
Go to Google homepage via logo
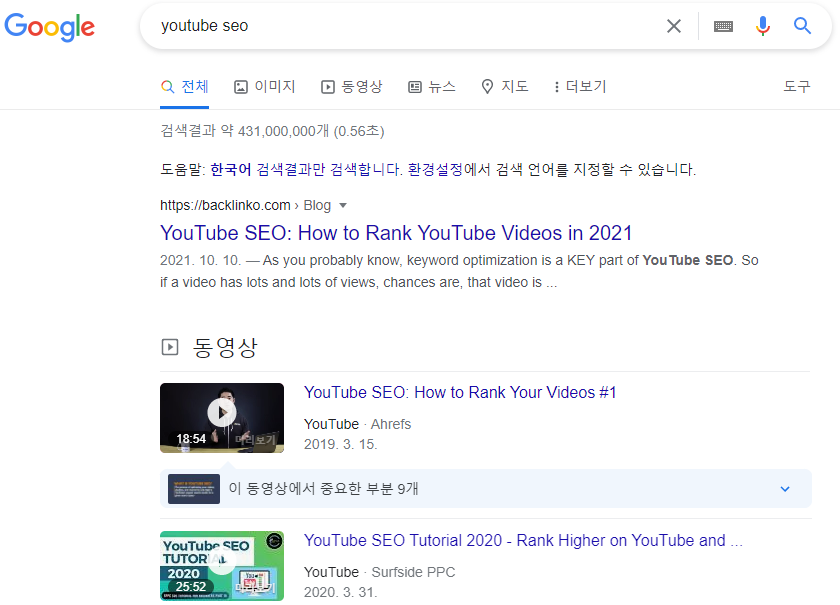click(x=49, y=27)
